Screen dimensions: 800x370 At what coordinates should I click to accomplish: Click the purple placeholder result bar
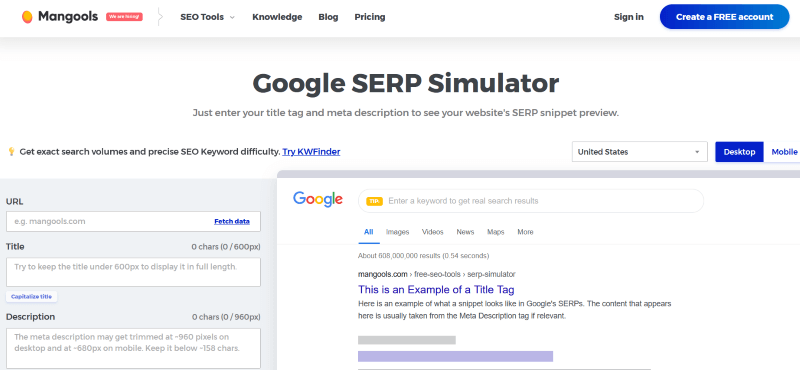[x=456, y=356]
